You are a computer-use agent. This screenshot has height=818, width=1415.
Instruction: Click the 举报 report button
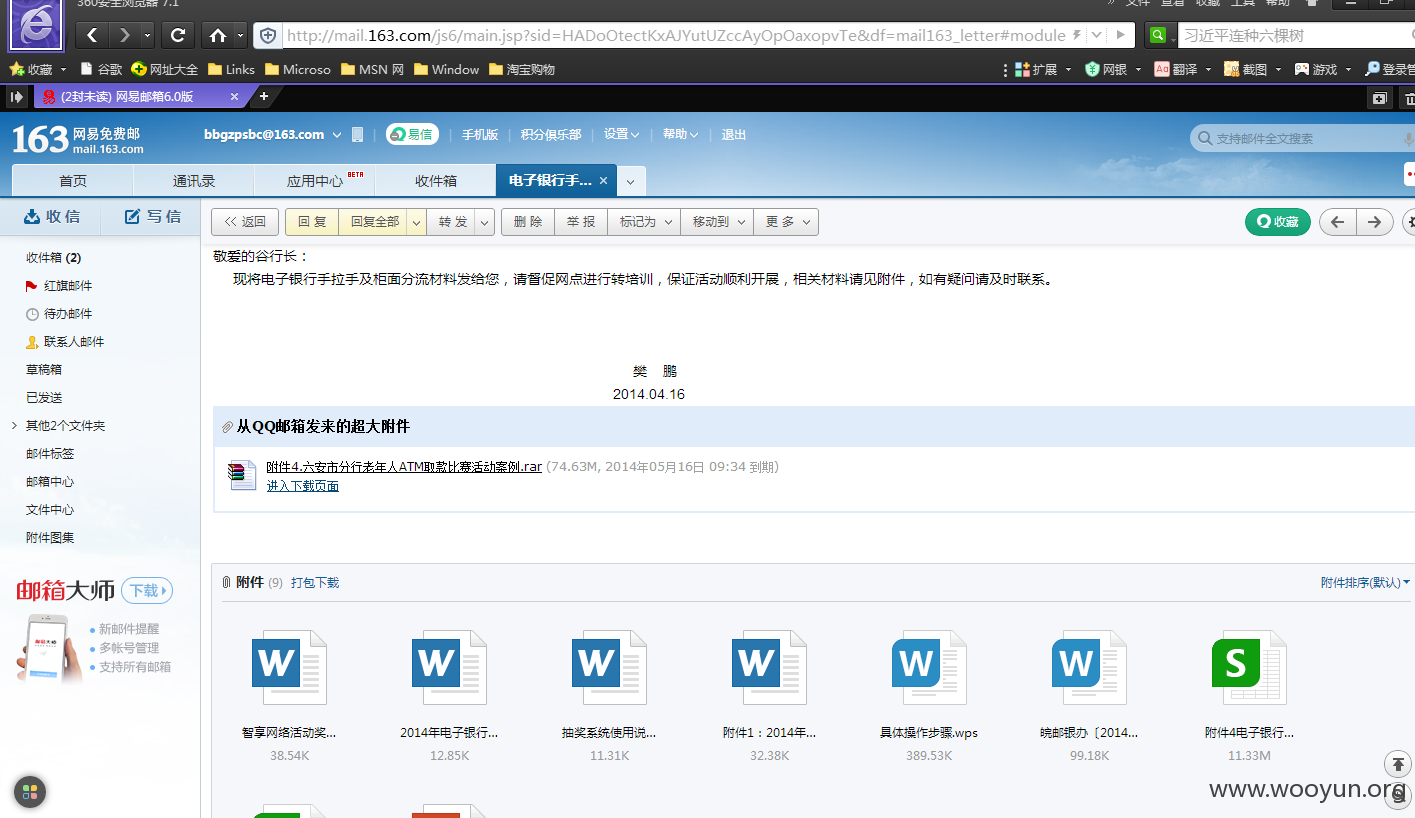pos(581,222)
